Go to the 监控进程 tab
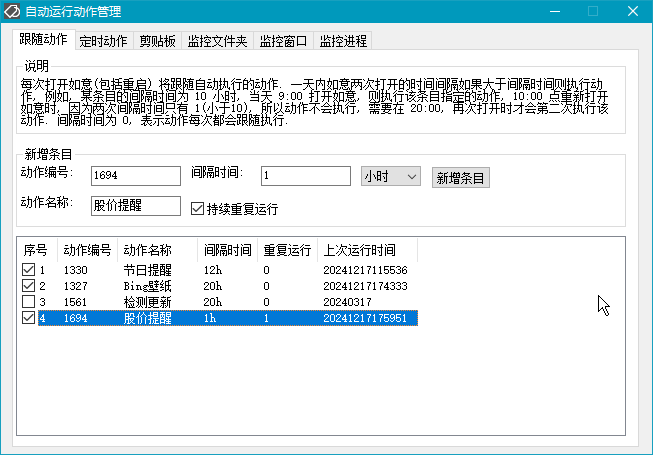The width and height of the screenshot is (653, 455). [343, 41]
